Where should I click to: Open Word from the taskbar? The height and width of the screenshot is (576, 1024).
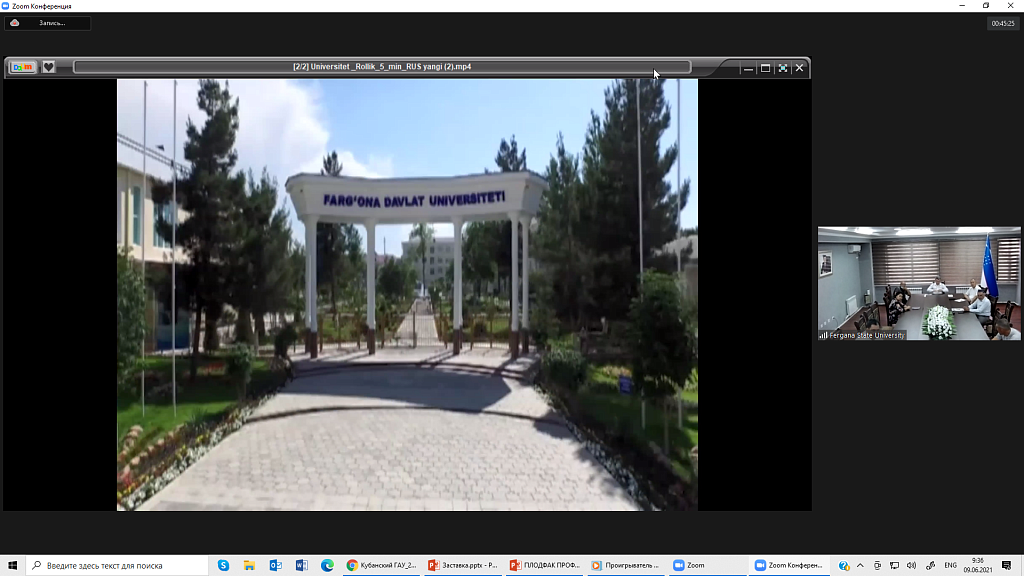click(x=302, y=566)
